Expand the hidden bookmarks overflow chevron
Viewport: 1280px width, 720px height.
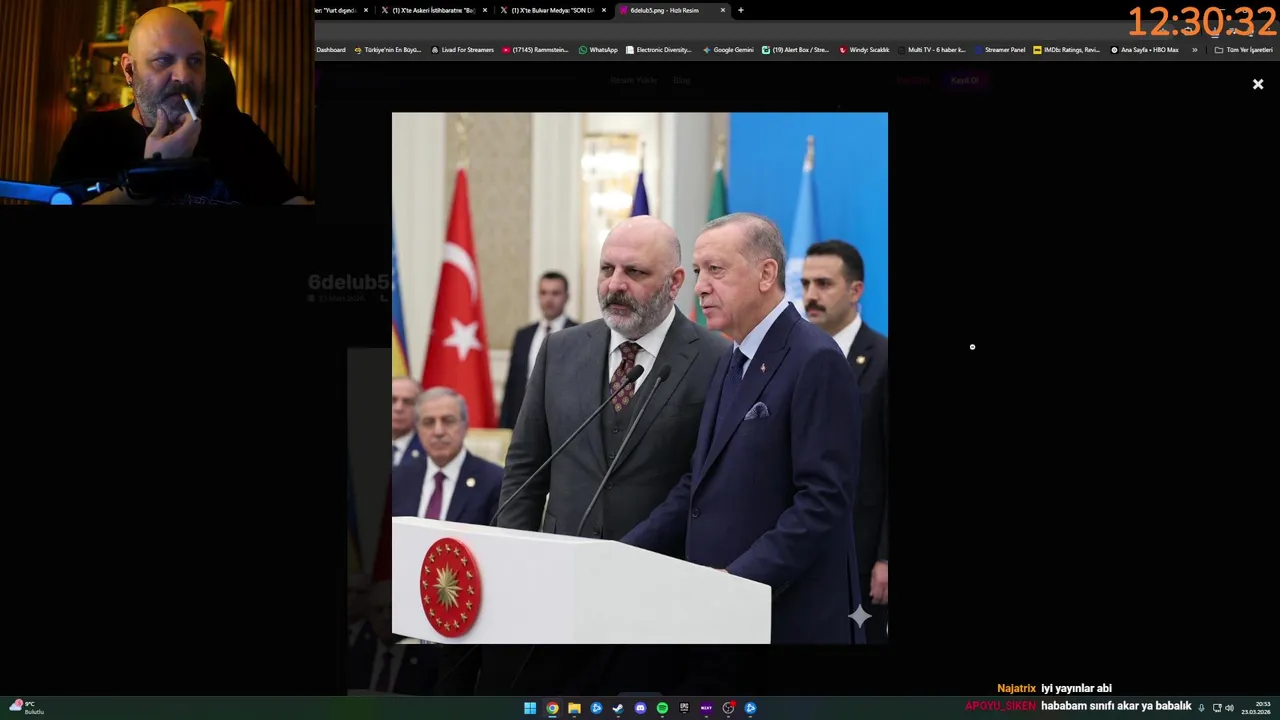(x=1194, y=50)
